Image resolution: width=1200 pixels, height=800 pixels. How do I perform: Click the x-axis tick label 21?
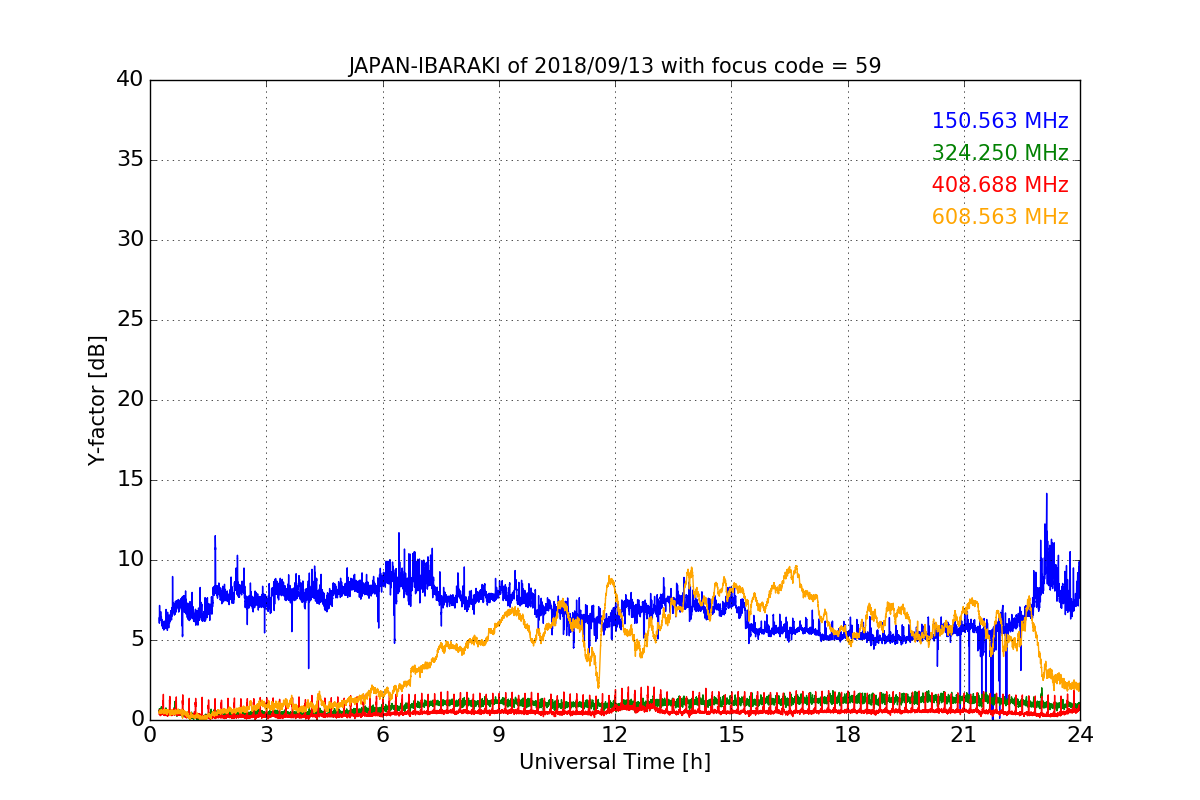coord(964,735)
